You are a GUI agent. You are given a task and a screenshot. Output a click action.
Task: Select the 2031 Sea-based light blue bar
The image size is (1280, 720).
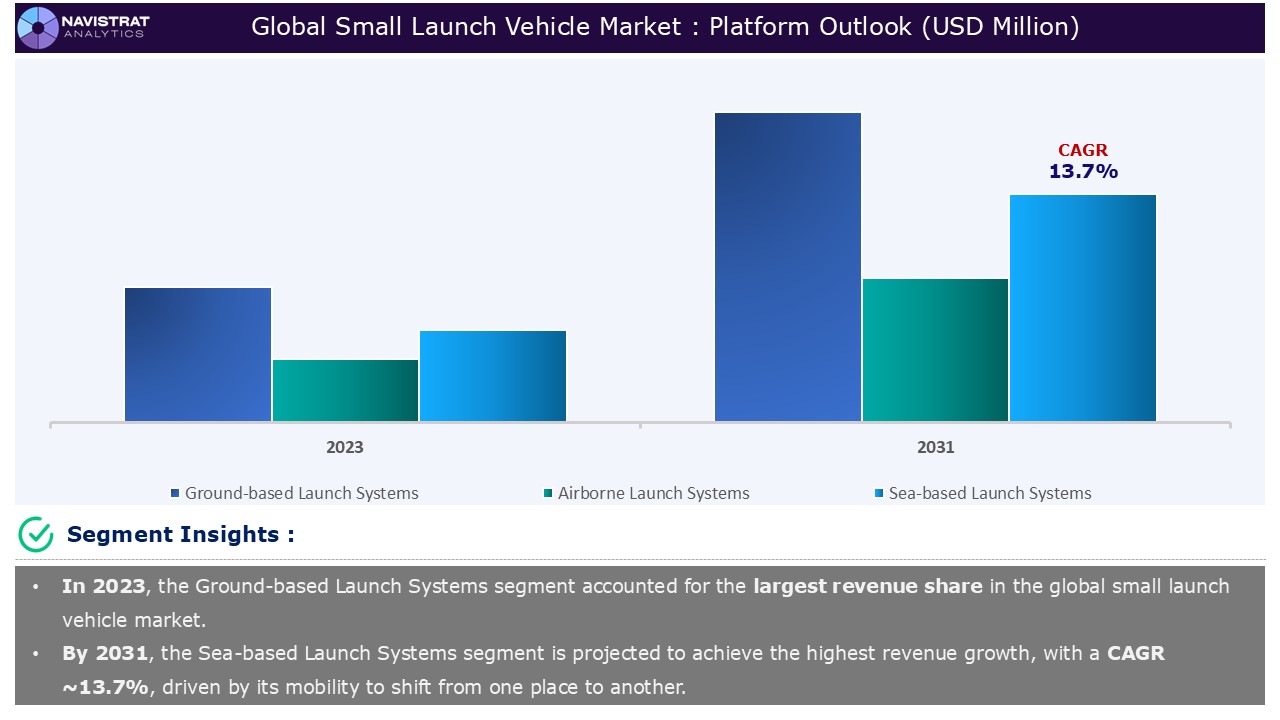[x=1083, y=307]
